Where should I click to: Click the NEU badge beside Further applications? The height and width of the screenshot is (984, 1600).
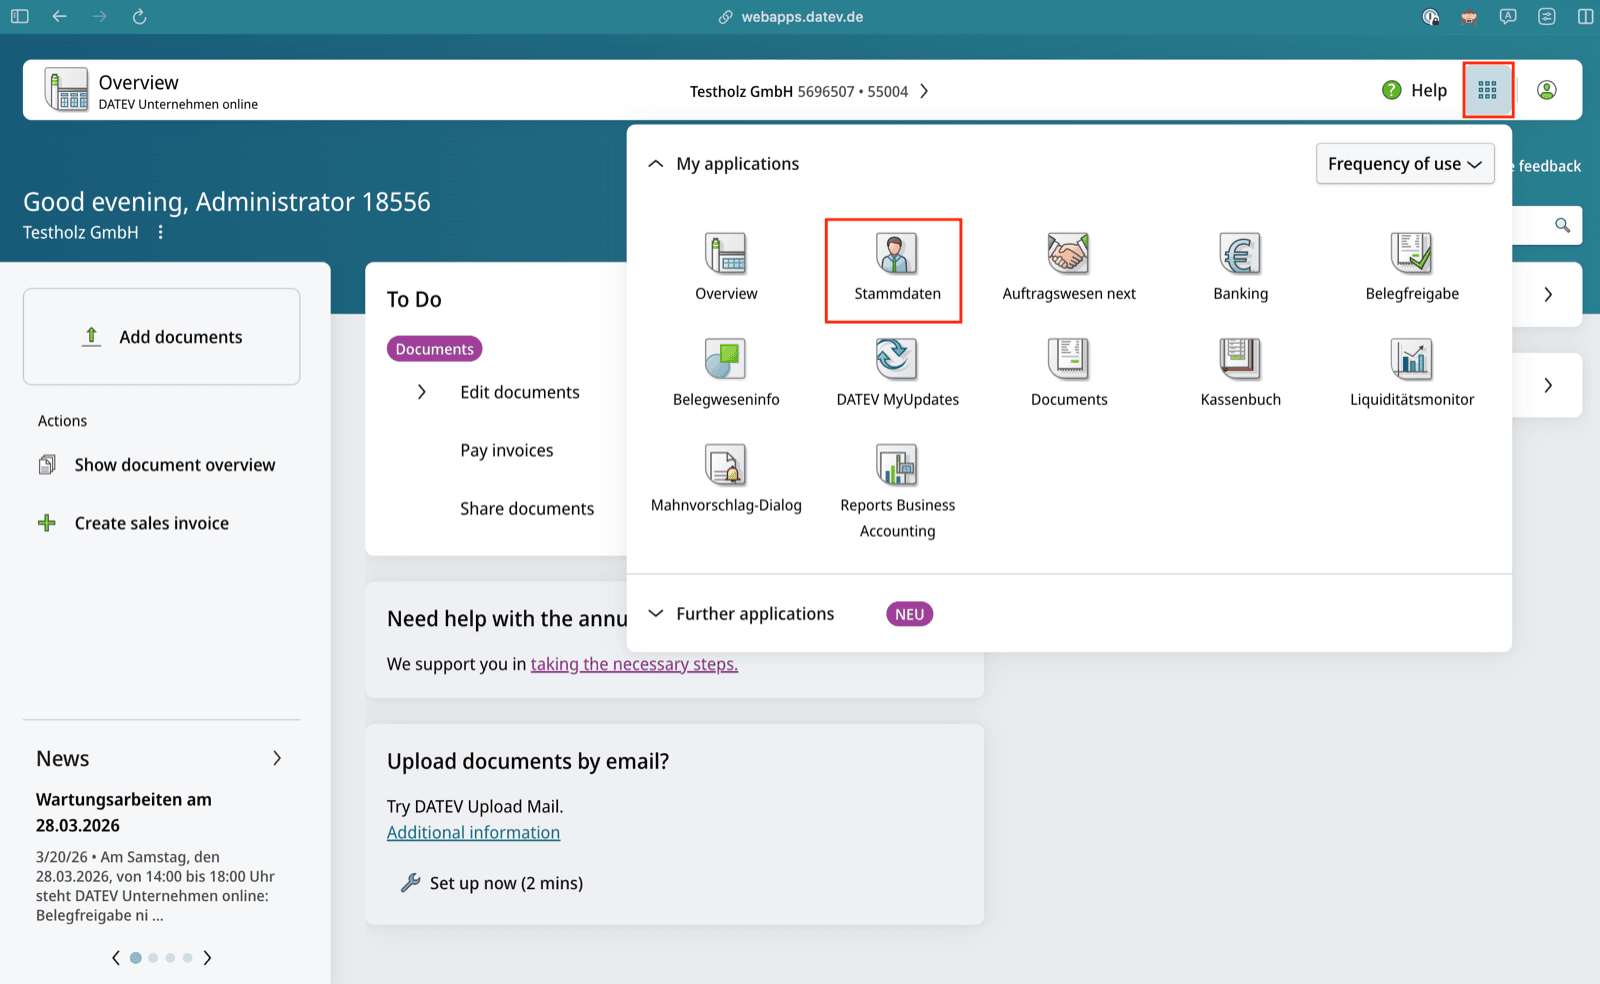pyautogui.click(x=909, y=614)
